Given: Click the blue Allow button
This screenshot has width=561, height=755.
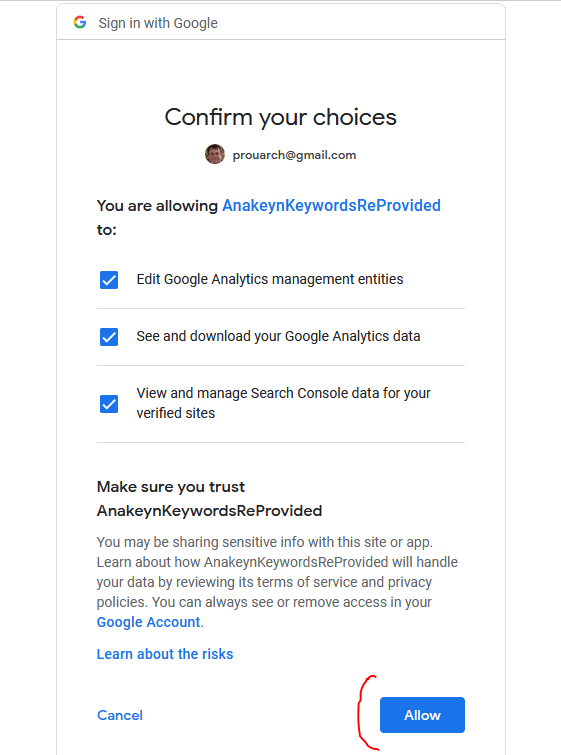Looking at the screenshot, I should (x=422, y=715).
